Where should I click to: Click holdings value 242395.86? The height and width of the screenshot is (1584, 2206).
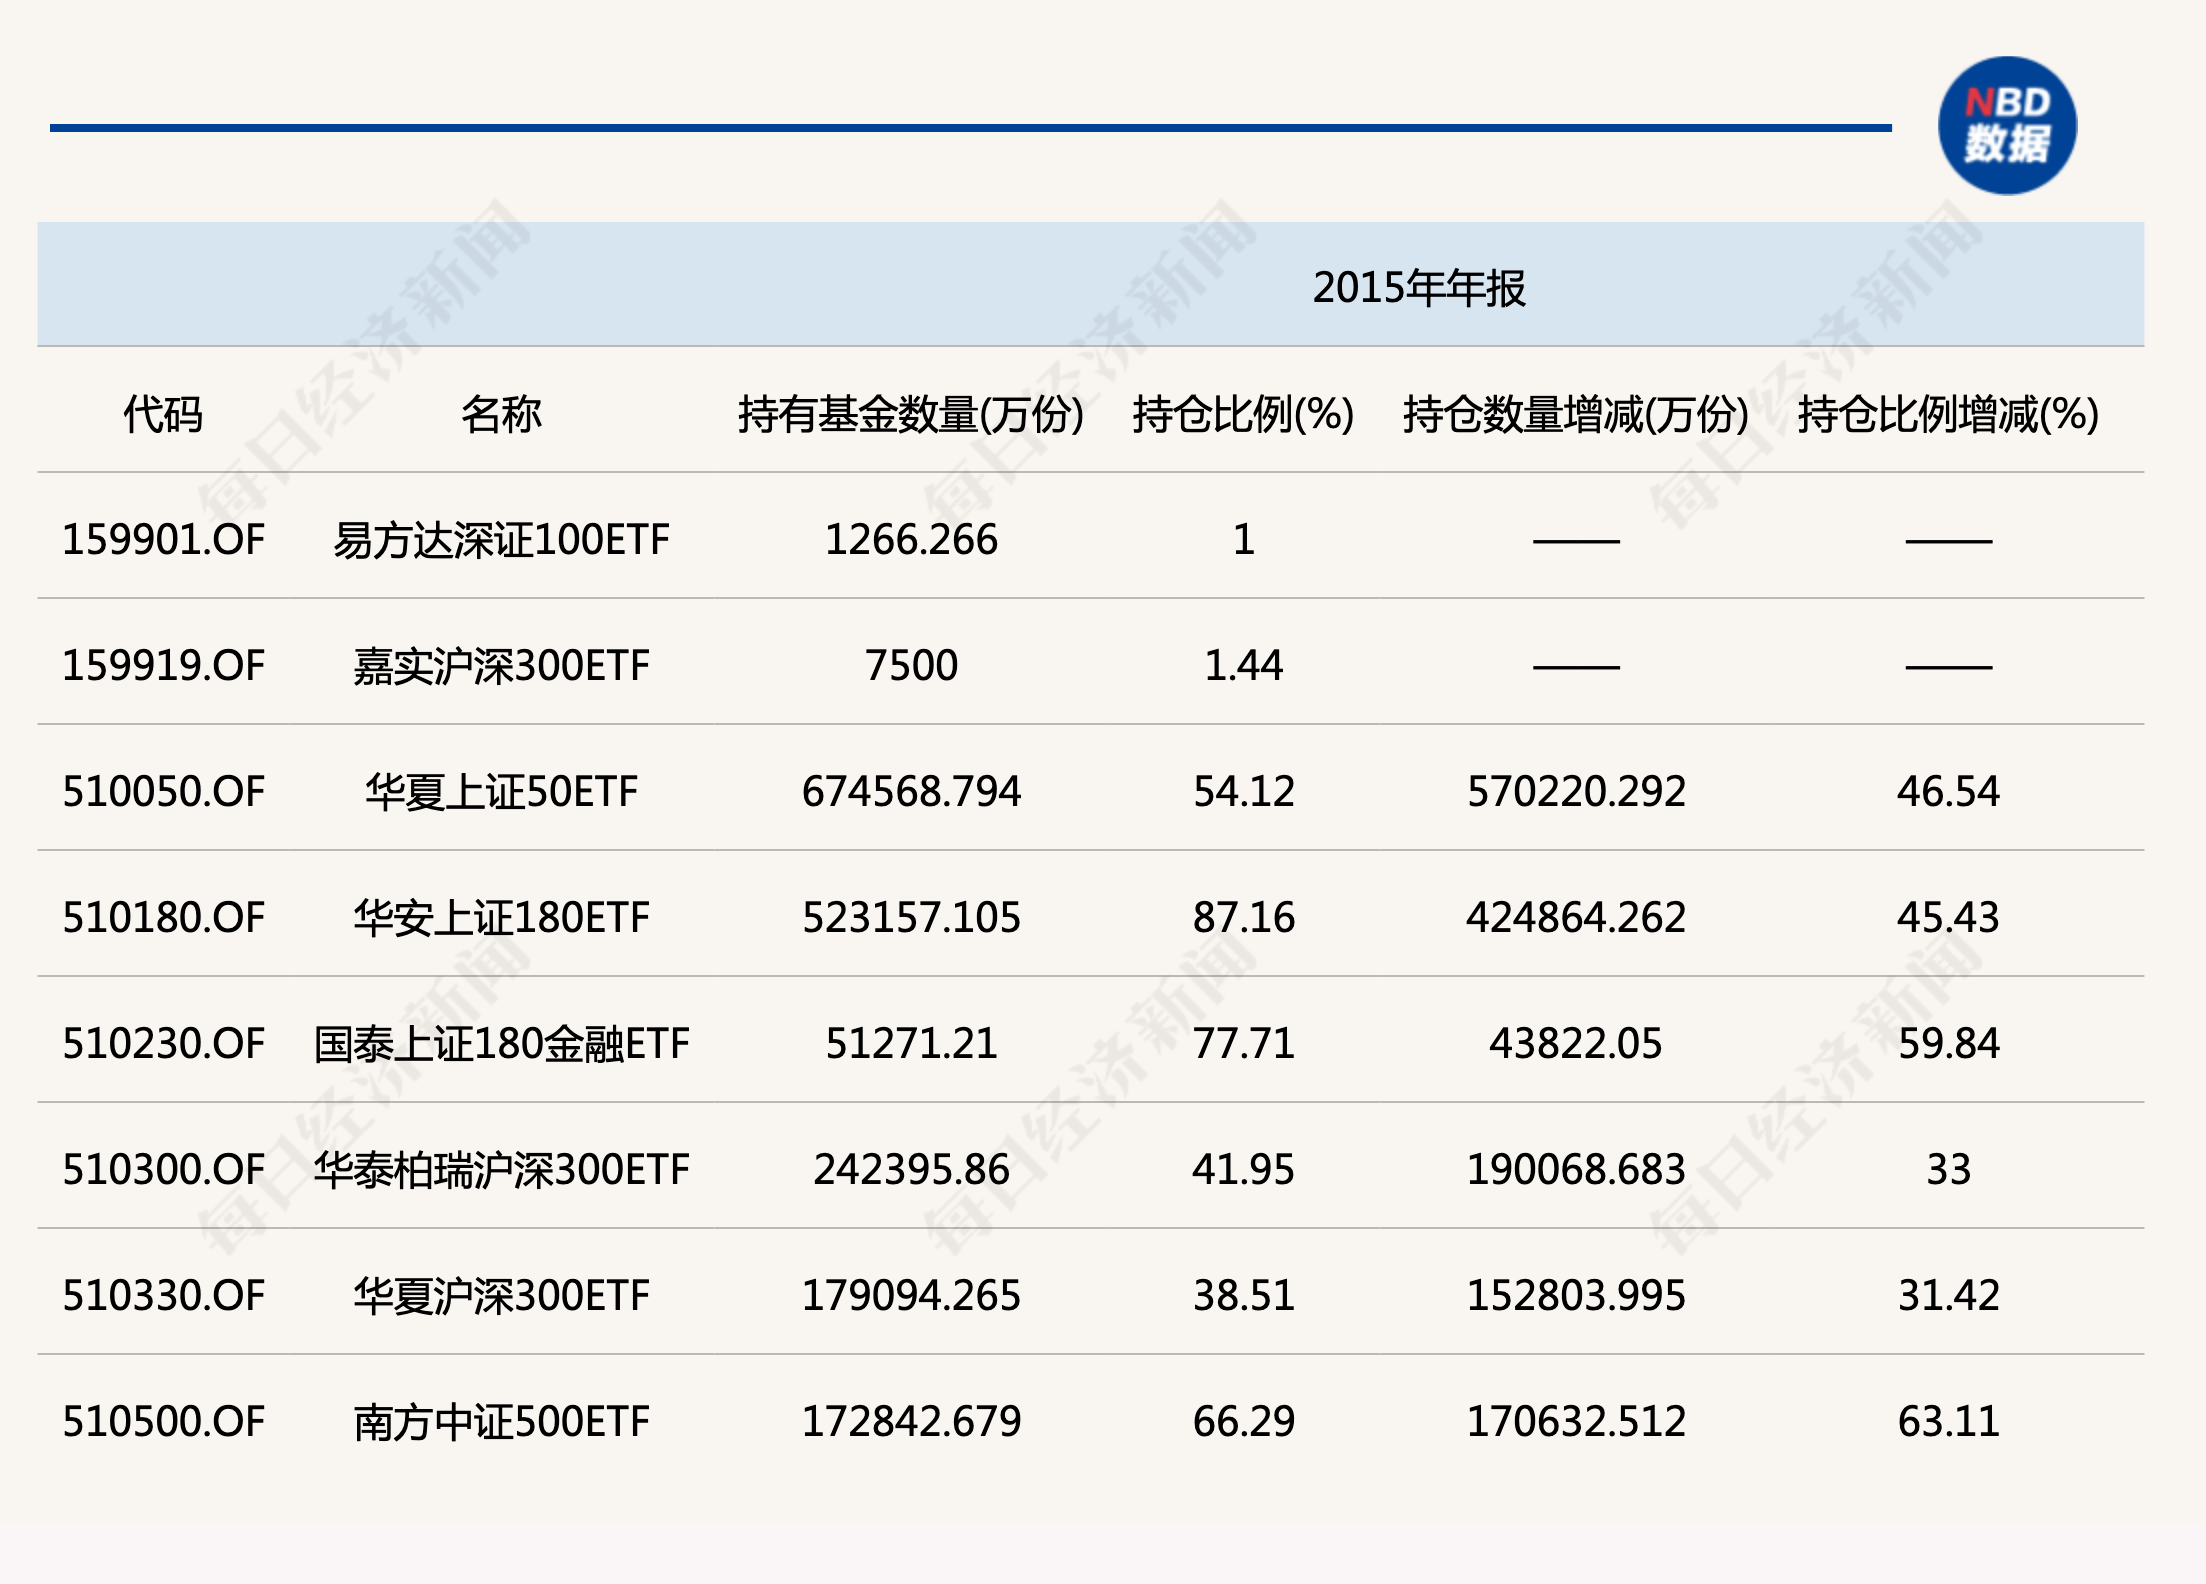(911, 1170)
